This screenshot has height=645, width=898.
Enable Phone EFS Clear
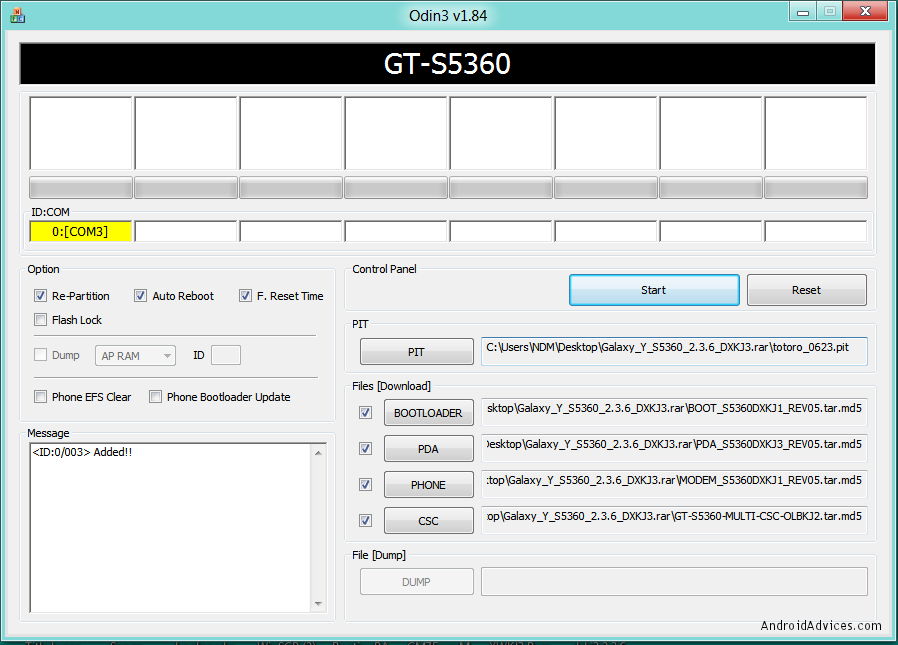[x=40, y=396]
